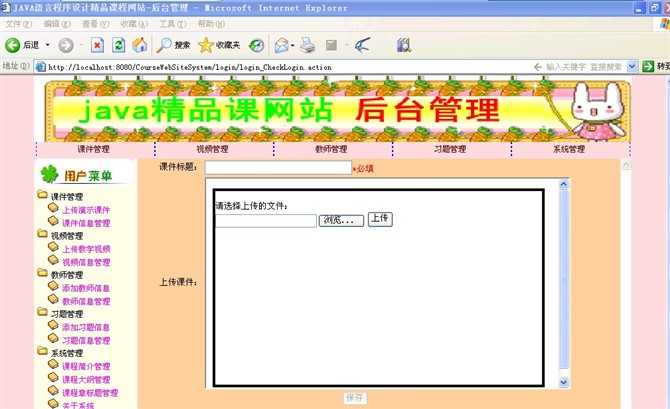Go to the Home page icon
The image size is (670, 409).
(x=139, y=45)
